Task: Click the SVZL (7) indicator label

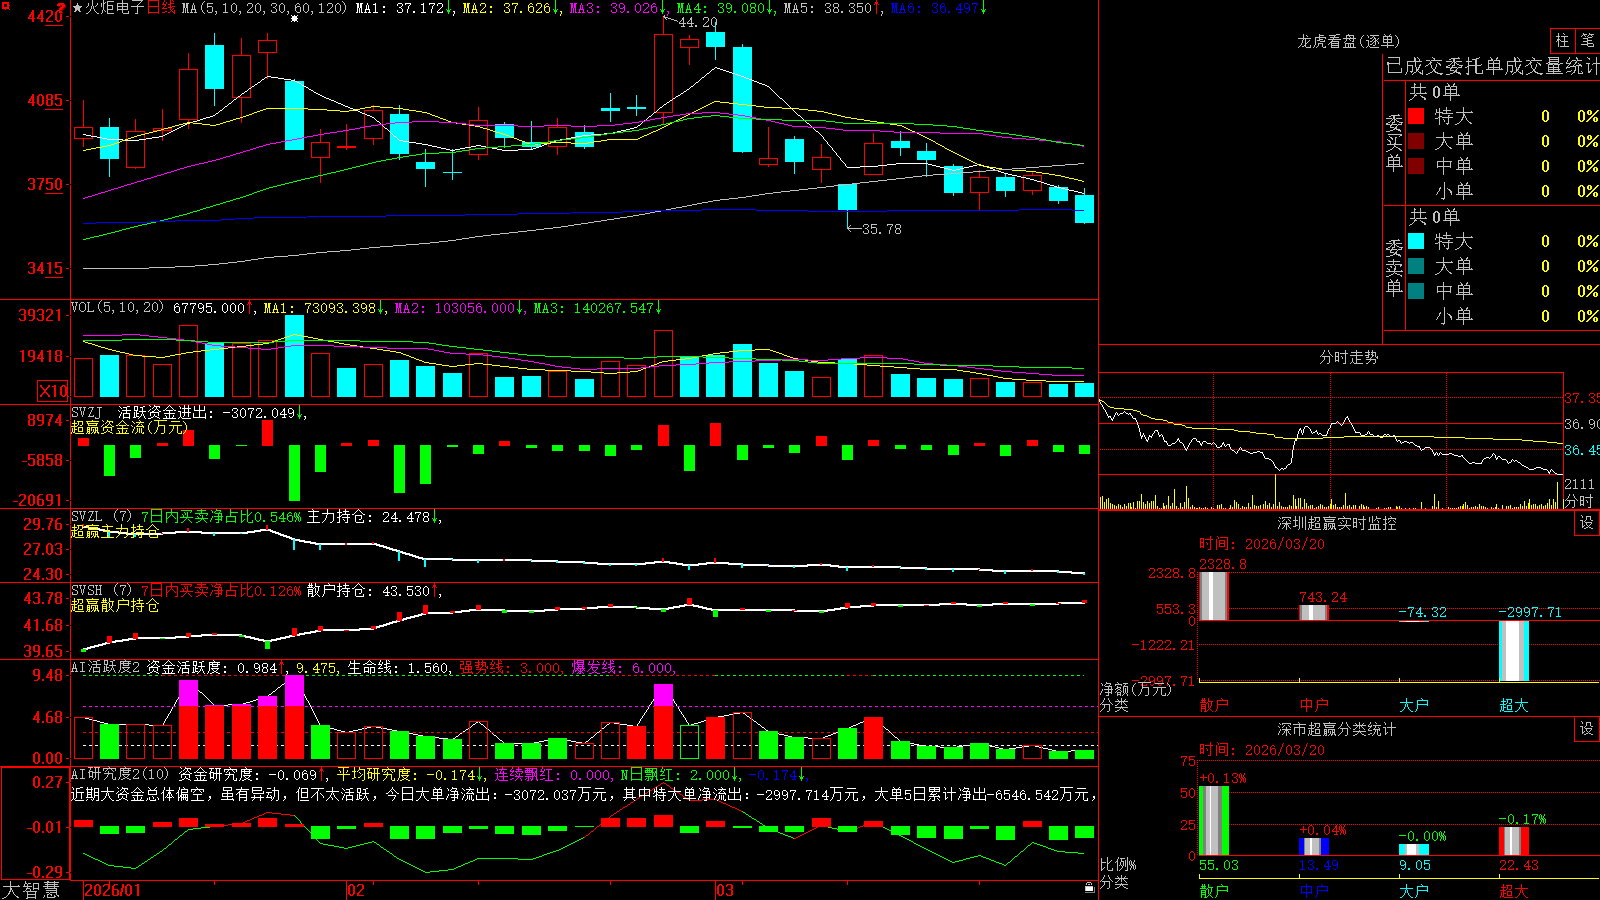Action: 101,517
